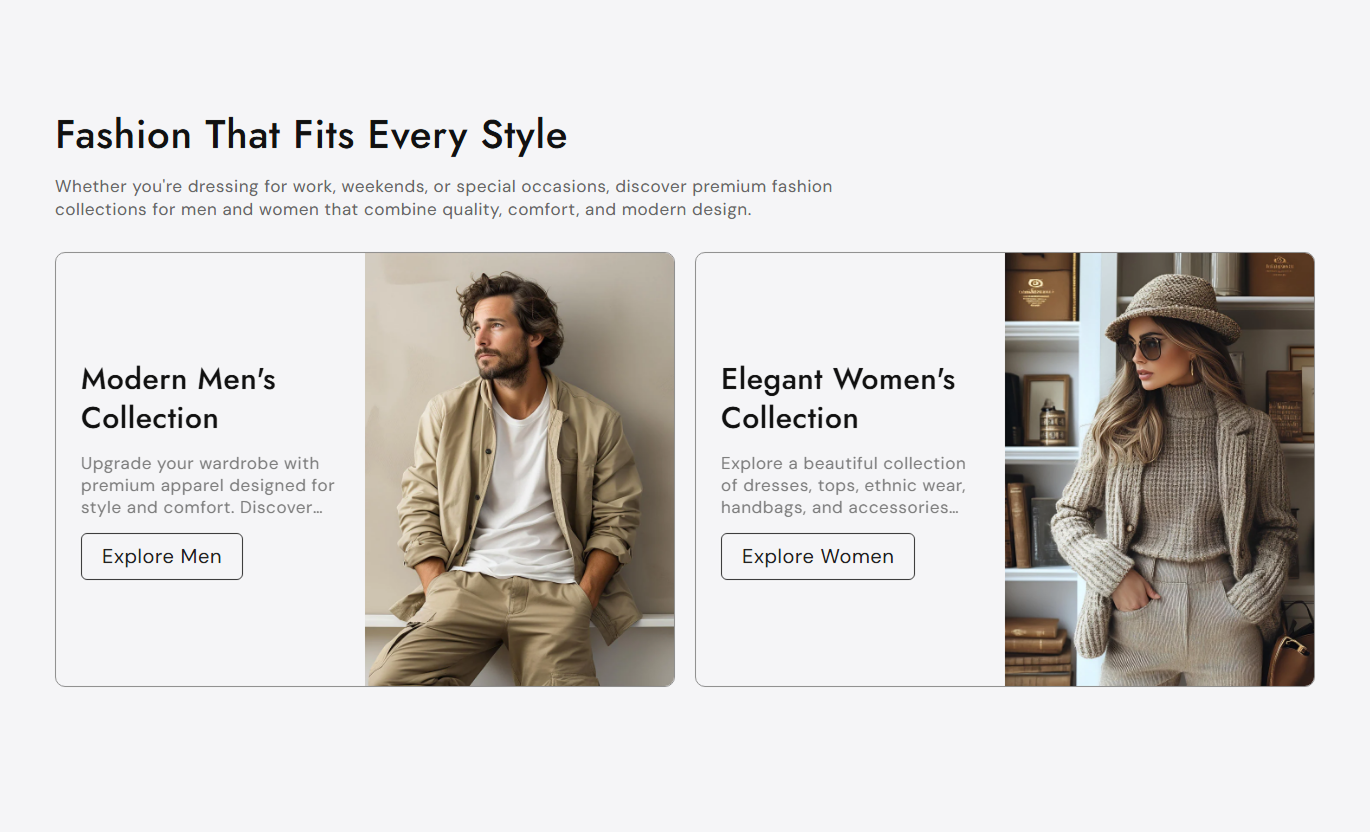1370x832 pixels.
Task: Select the Modern Men's Collection heading
Action: pos(178,398)
